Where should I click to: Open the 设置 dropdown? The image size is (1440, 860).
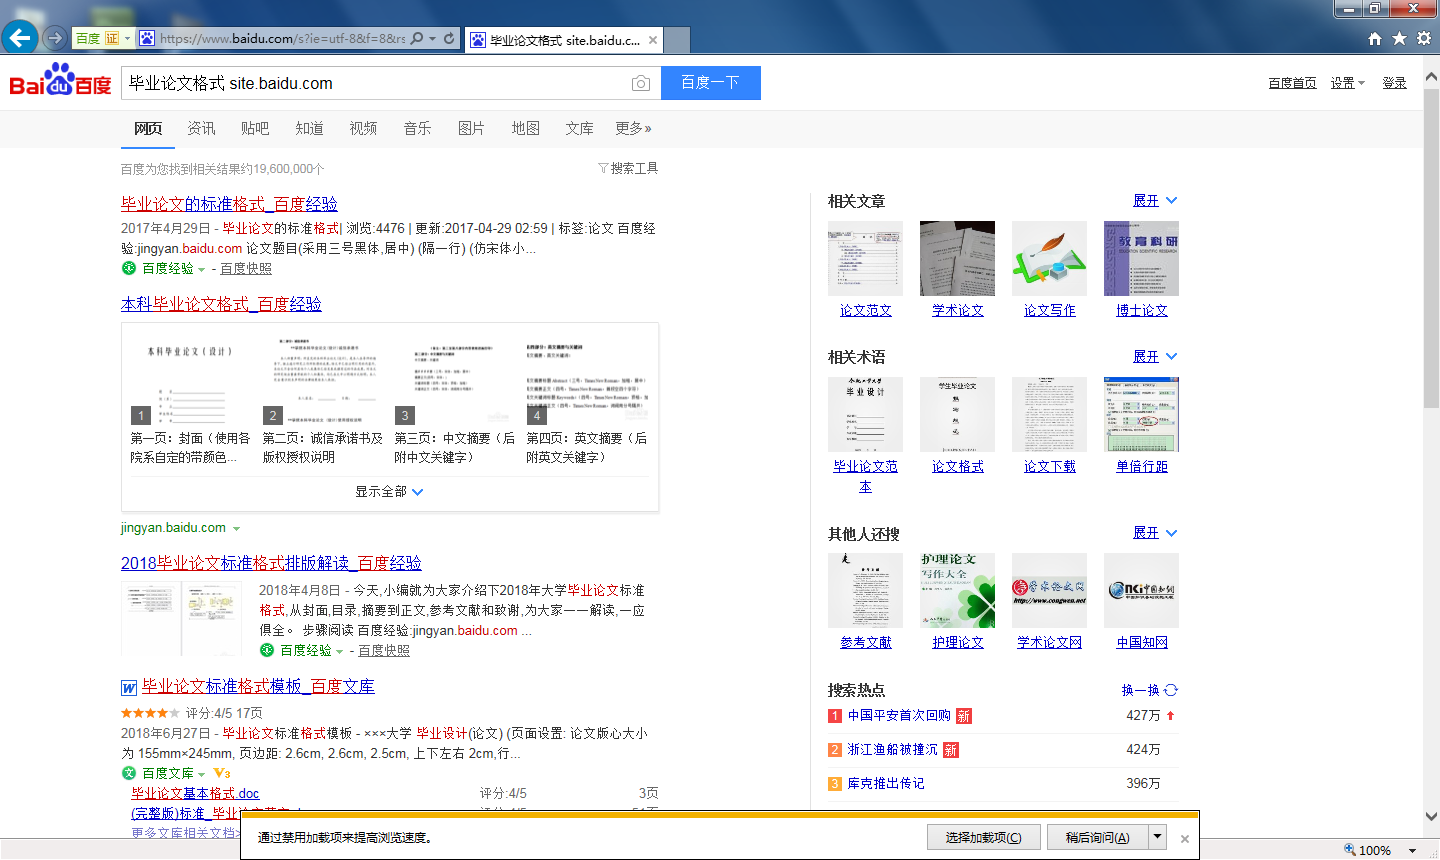pos(1347,83)
